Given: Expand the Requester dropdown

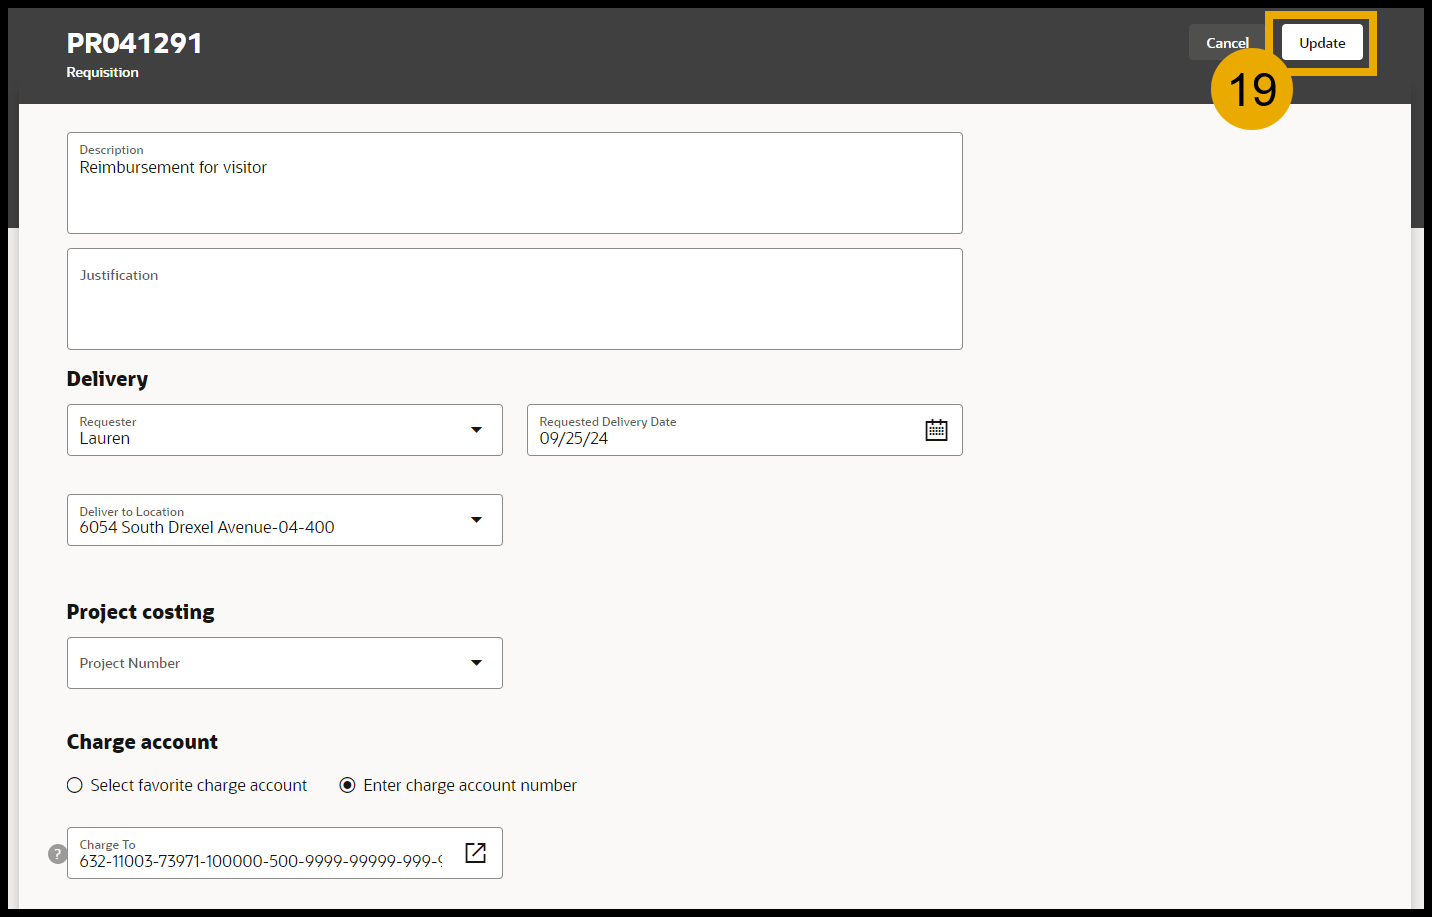Looking at the screenshot, I should pyautogui.click(x=476, y=430).
